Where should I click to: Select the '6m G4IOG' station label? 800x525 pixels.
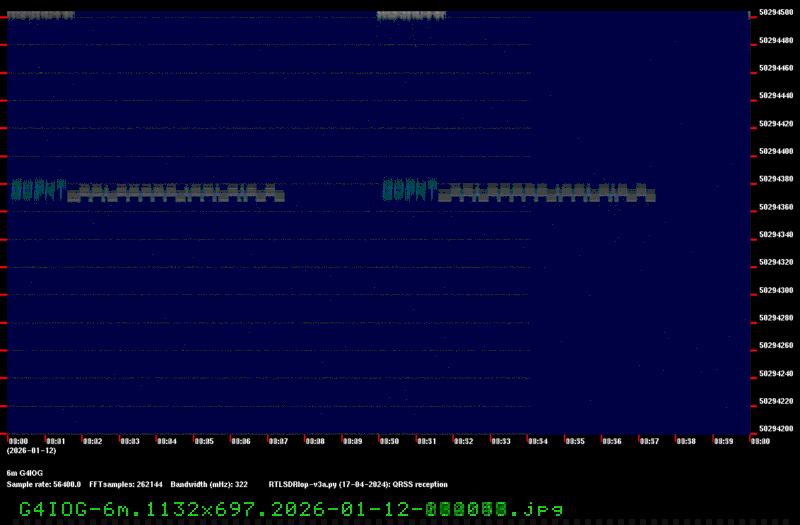[x=24, y=473]
